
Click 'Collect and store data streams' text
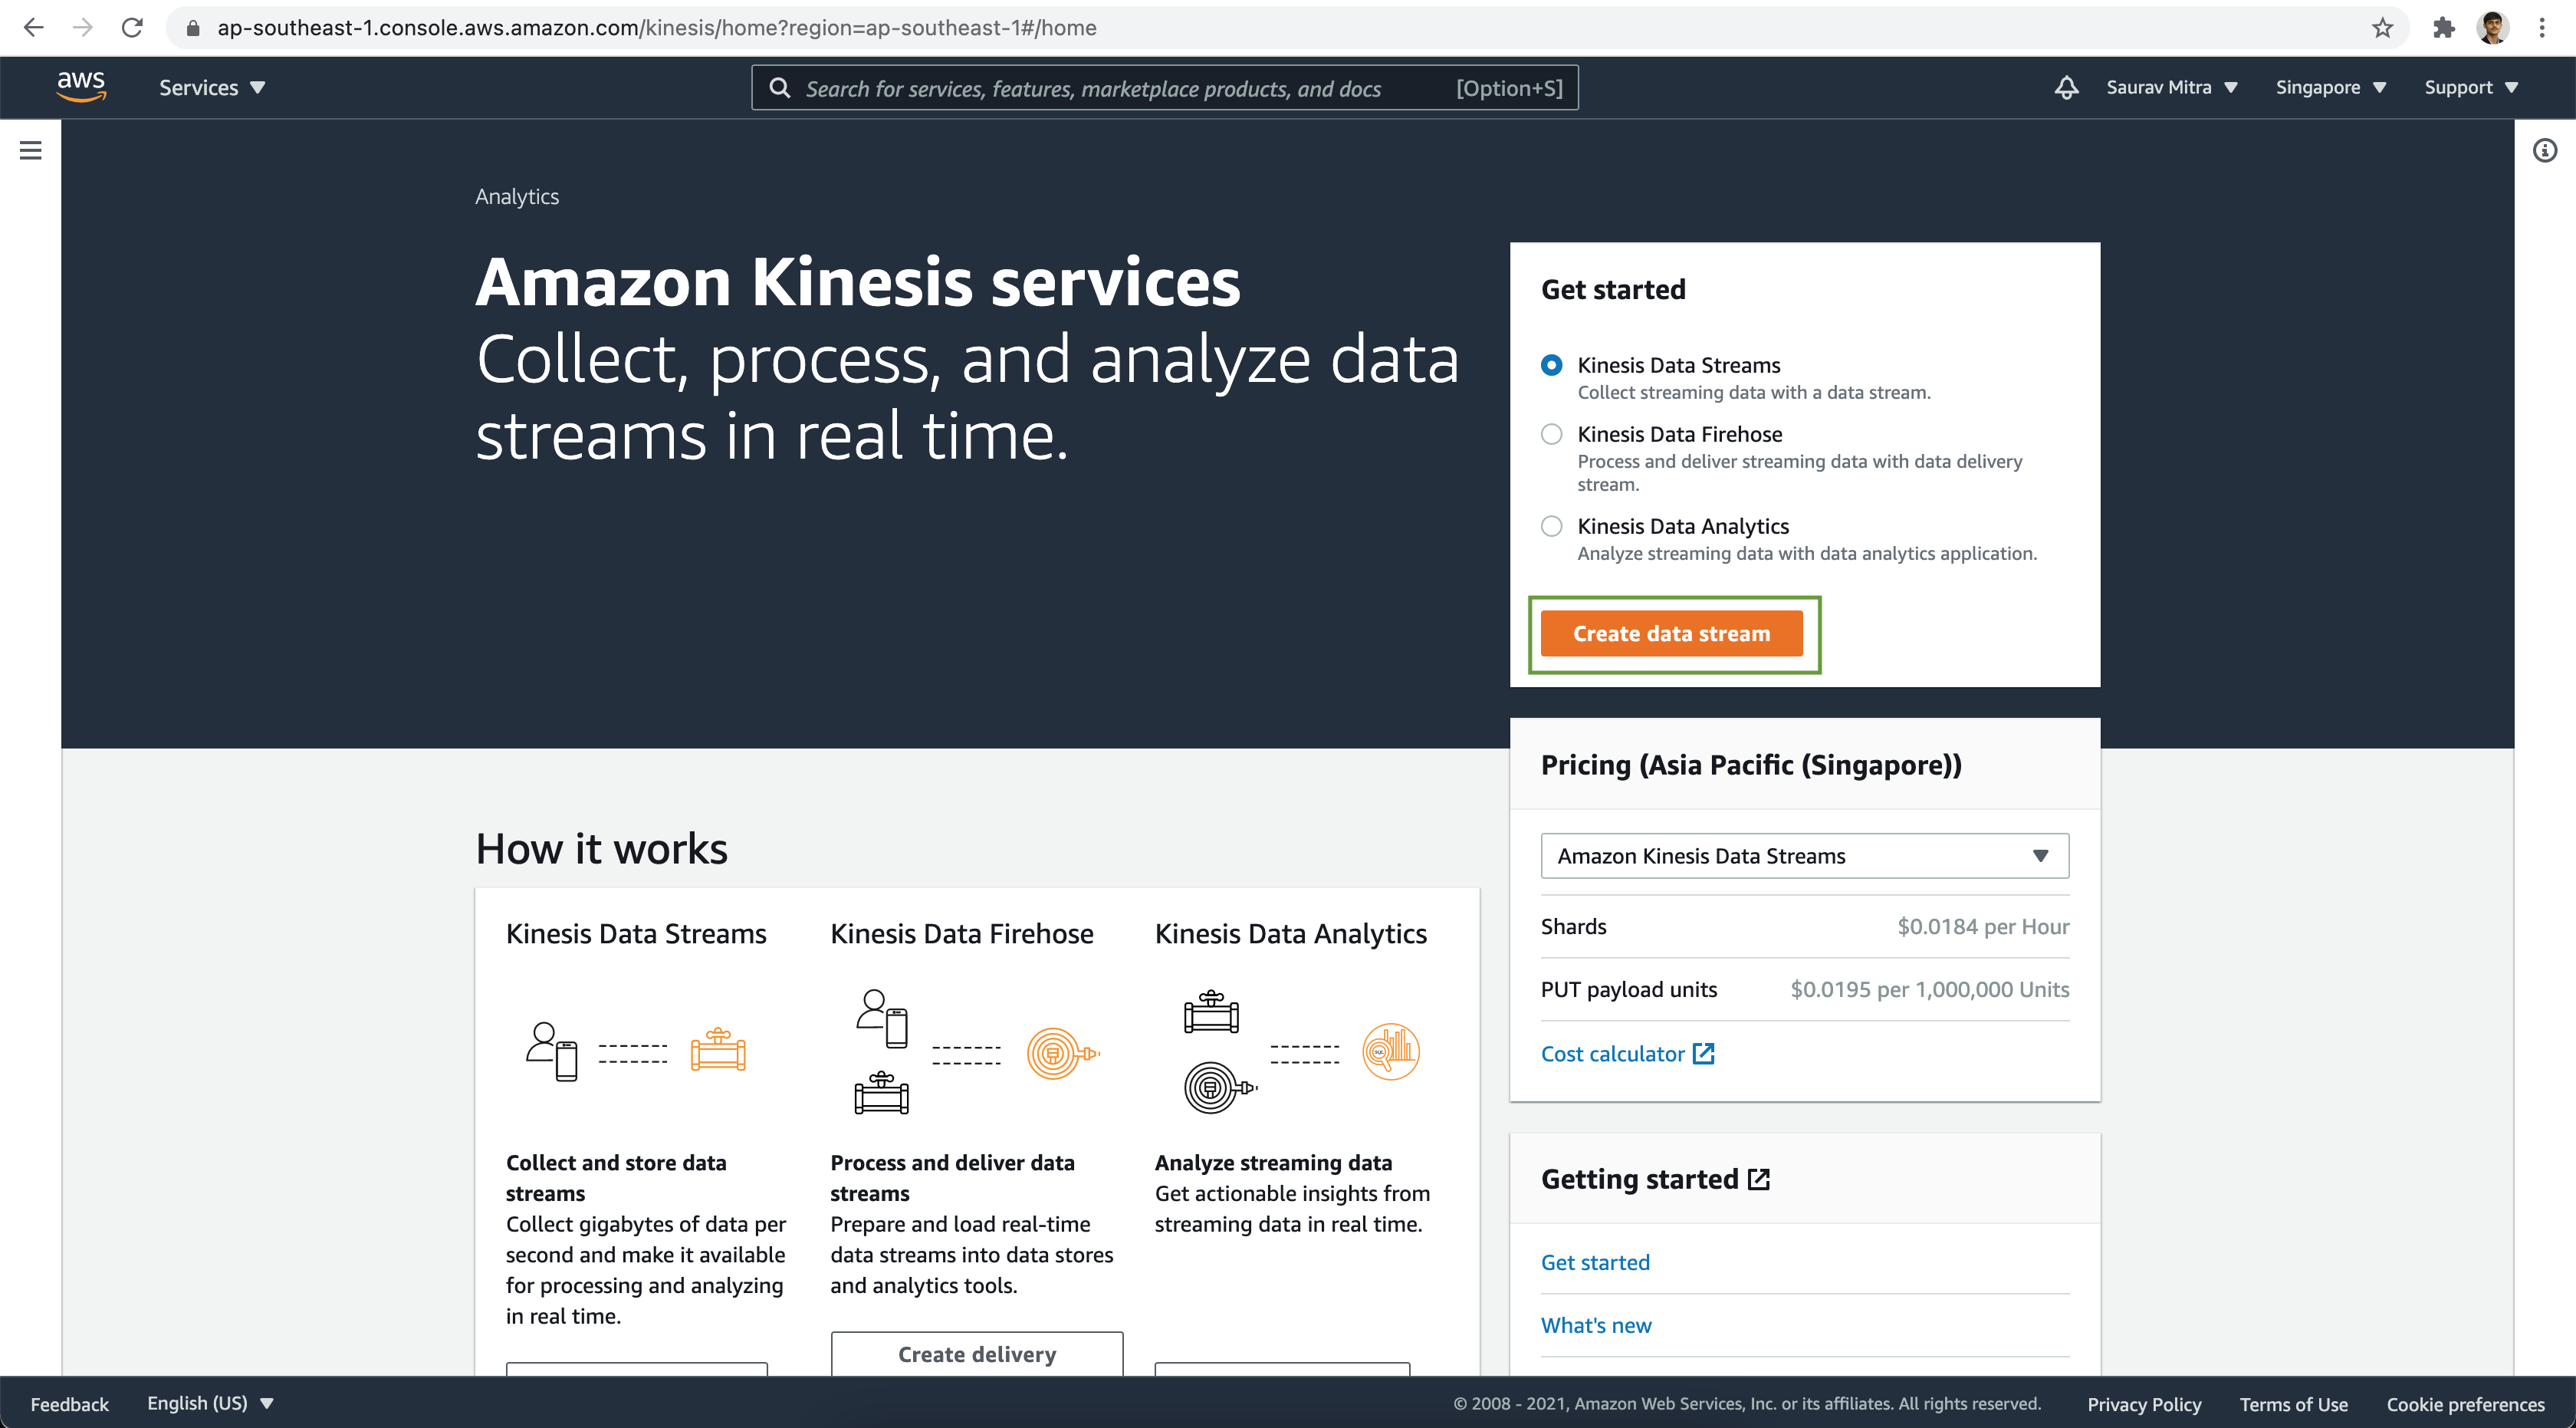(616, 1178)
